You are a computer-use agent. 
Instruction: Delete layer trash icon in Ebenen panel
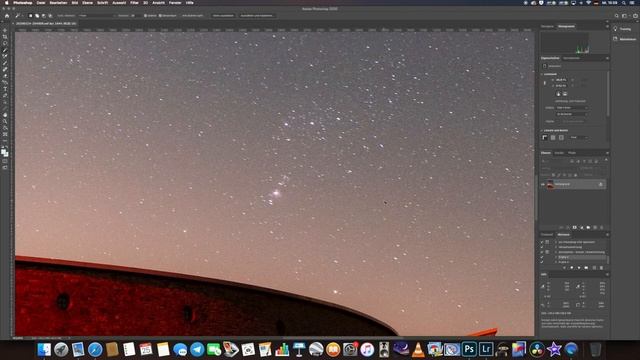tap(601, 227)
